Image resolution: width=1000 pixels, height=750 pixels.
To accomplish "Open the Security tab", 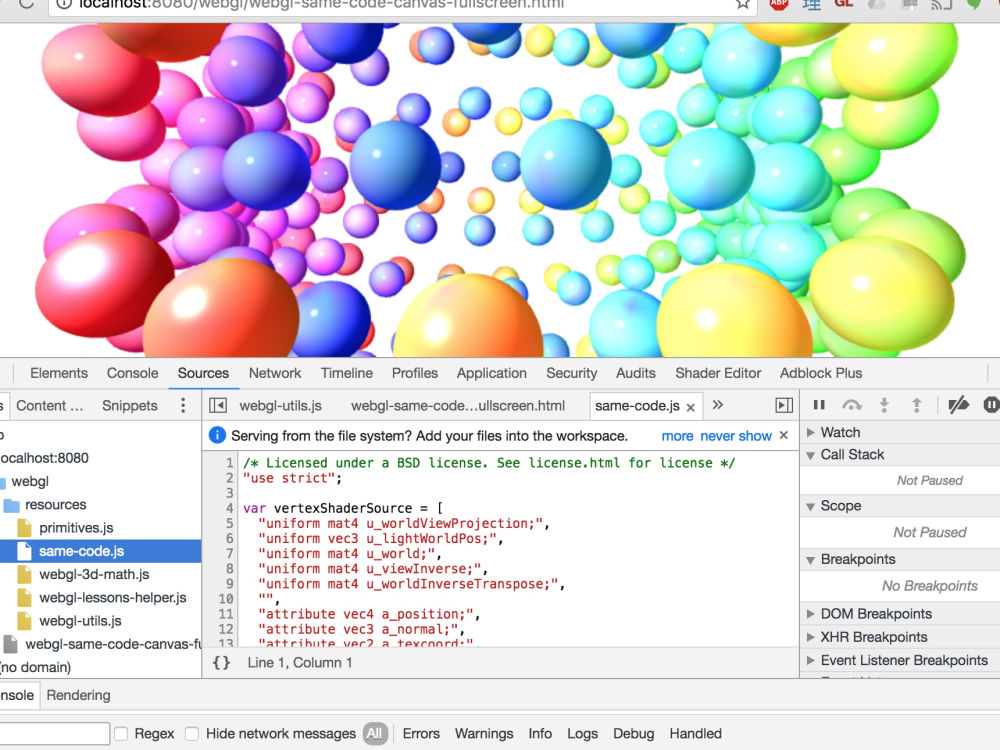I will coord(571,373).
